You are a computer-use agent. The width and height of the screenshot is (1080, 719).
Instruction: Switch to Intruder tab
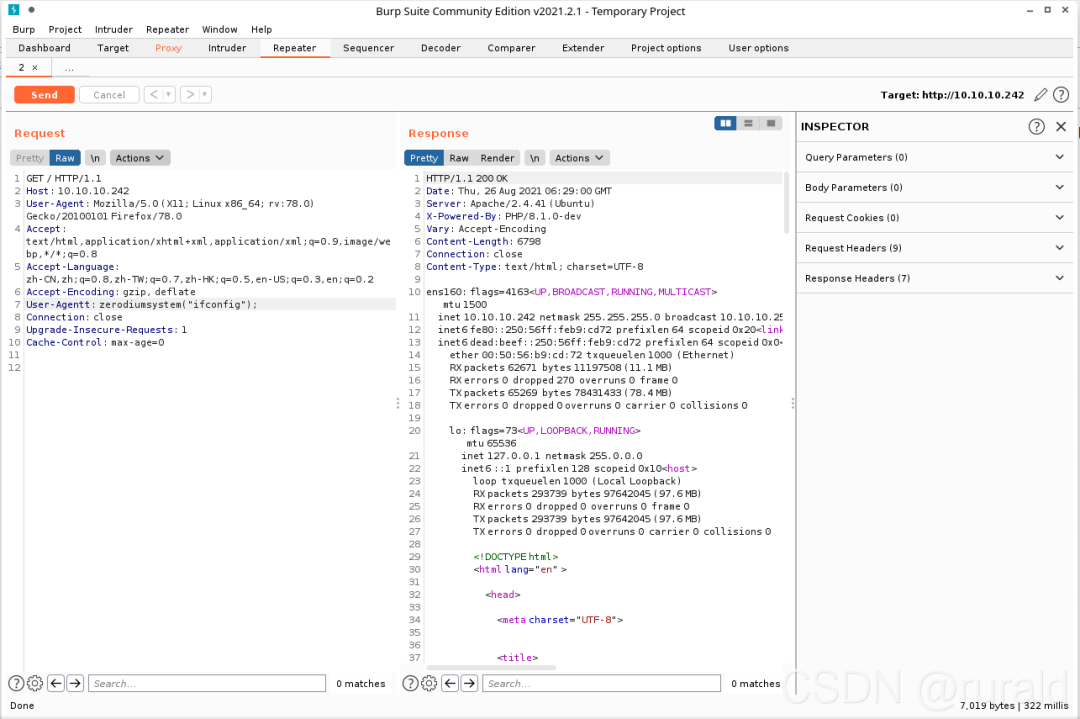tap(227, 48)
